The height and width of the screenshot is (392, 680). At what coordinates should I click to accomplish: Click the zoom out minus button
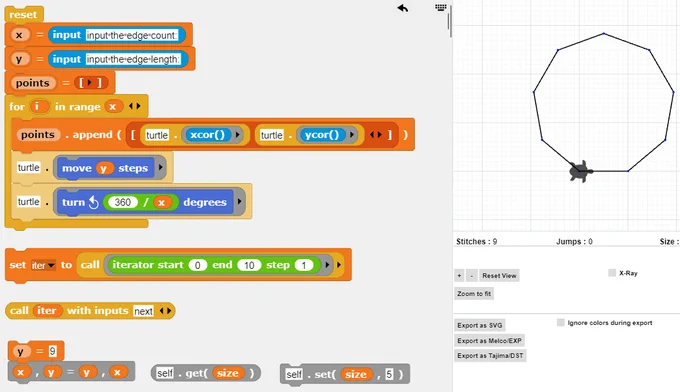[472, 275]
